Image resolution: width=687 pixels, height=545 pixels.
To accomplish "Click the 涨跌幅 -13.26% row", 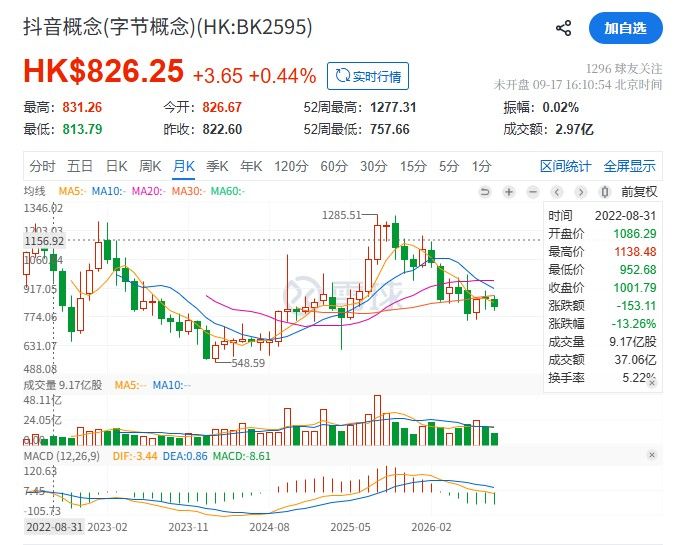I will coord(602,324).
